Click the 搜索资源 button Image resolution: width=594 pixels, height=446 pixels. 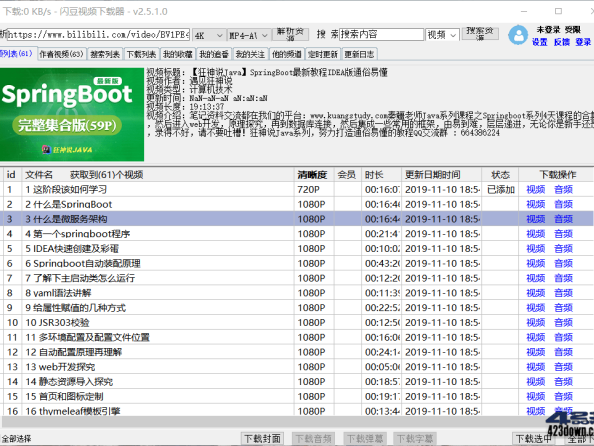pyautogui.click(x=480, y=33)
